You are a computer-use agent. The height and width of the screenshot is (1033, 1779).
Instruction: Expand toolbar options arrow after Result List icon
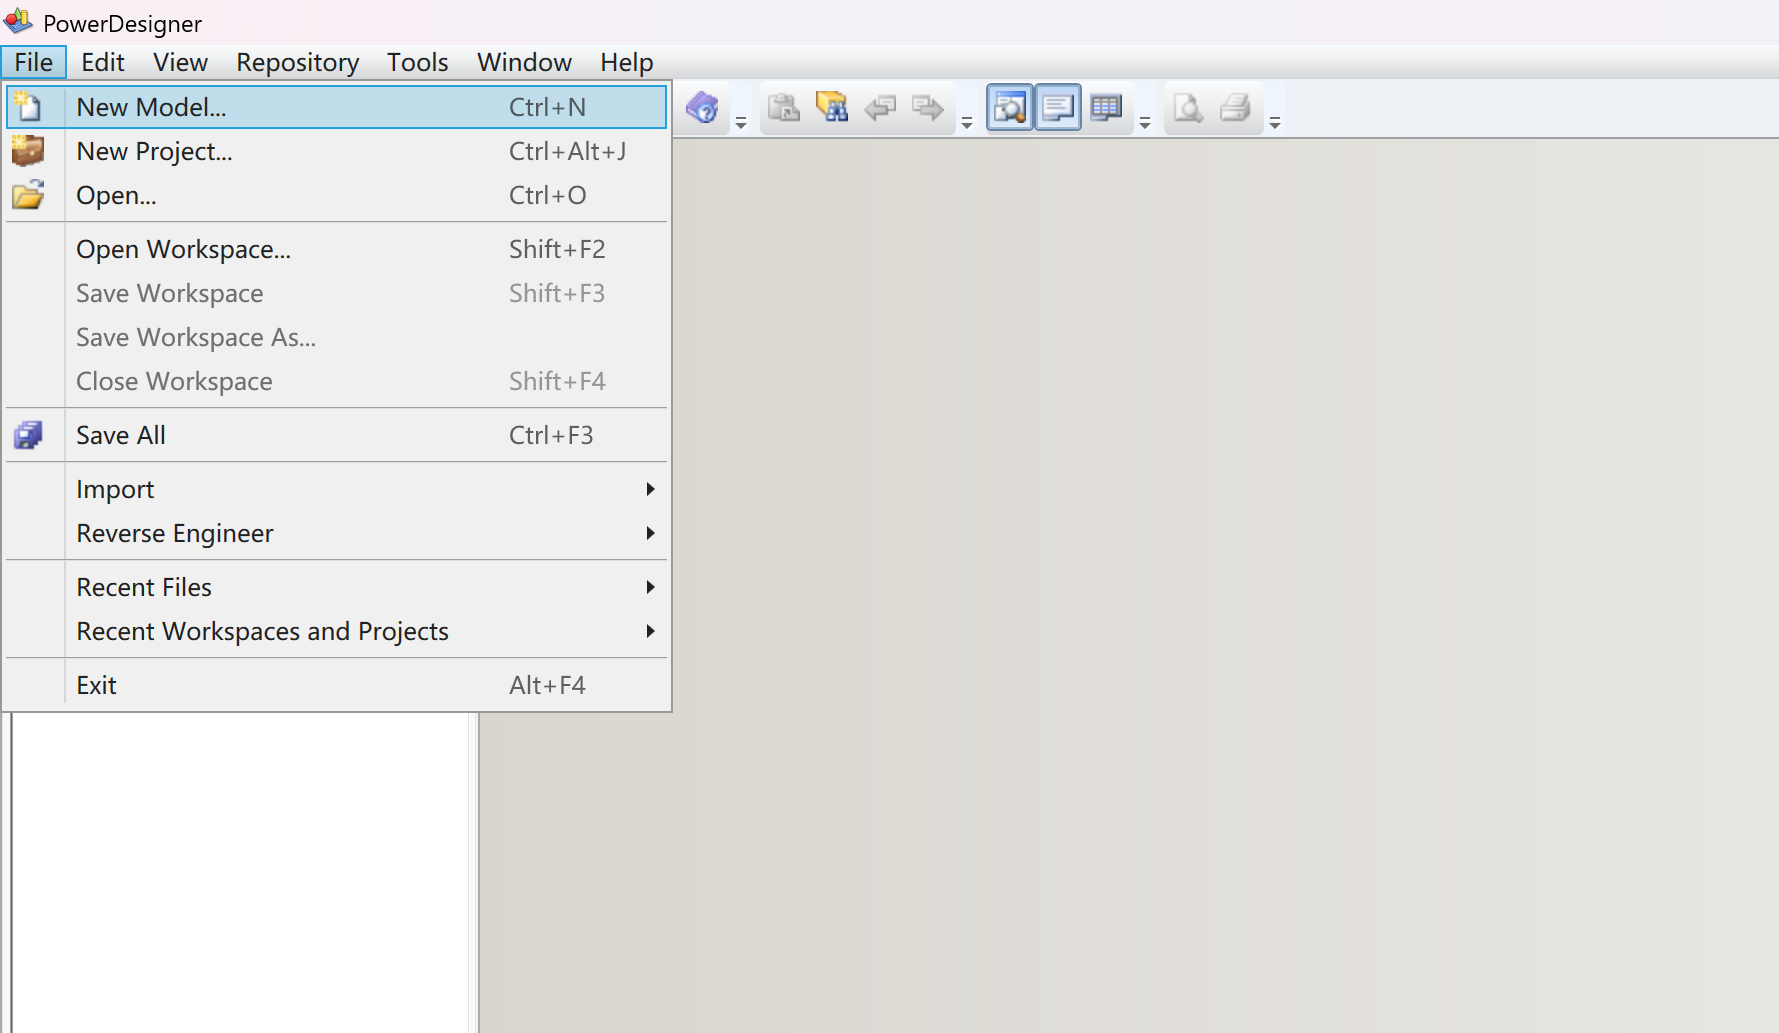(1145, 122)
